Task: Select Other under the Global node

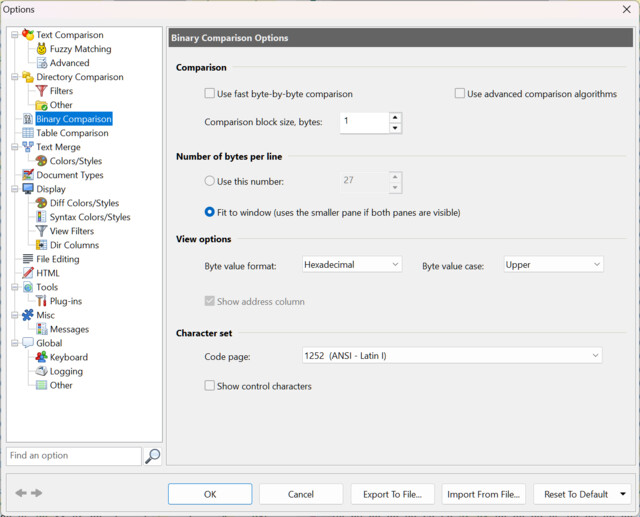Action: click(x=61, y=385)
